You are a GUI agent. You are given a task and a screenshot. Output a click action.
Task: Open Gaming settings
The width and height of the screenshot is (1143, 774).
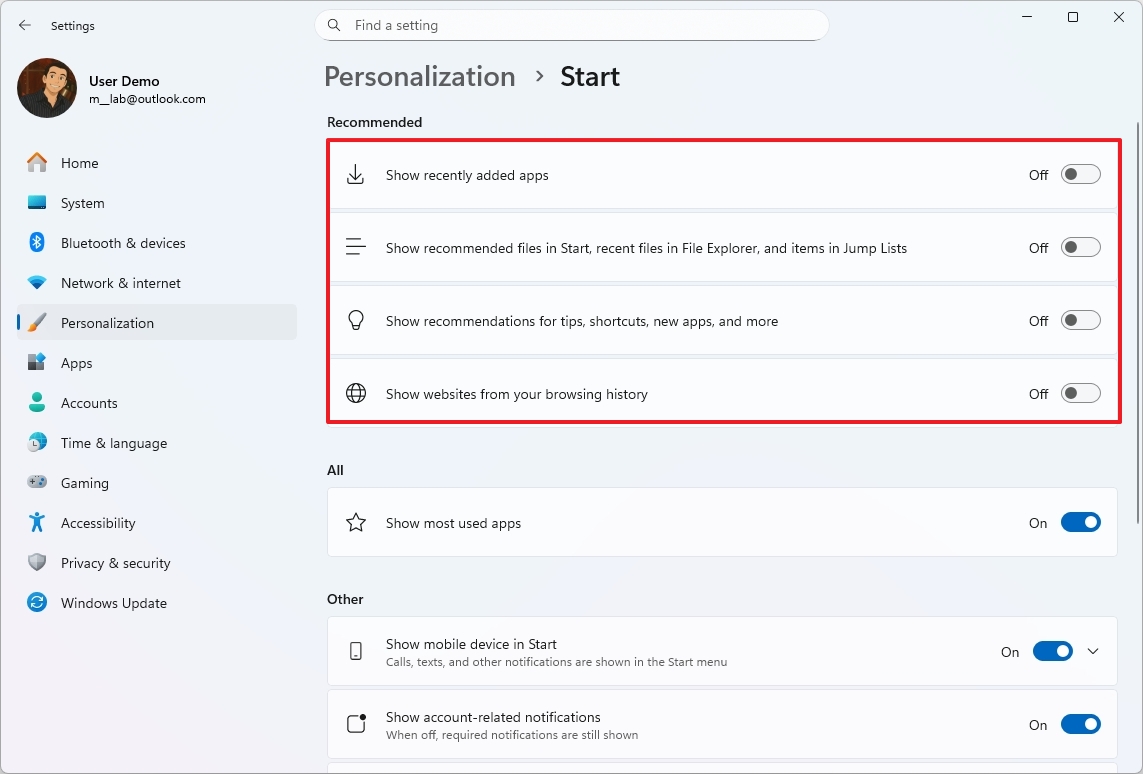click(x=84, y=482)
